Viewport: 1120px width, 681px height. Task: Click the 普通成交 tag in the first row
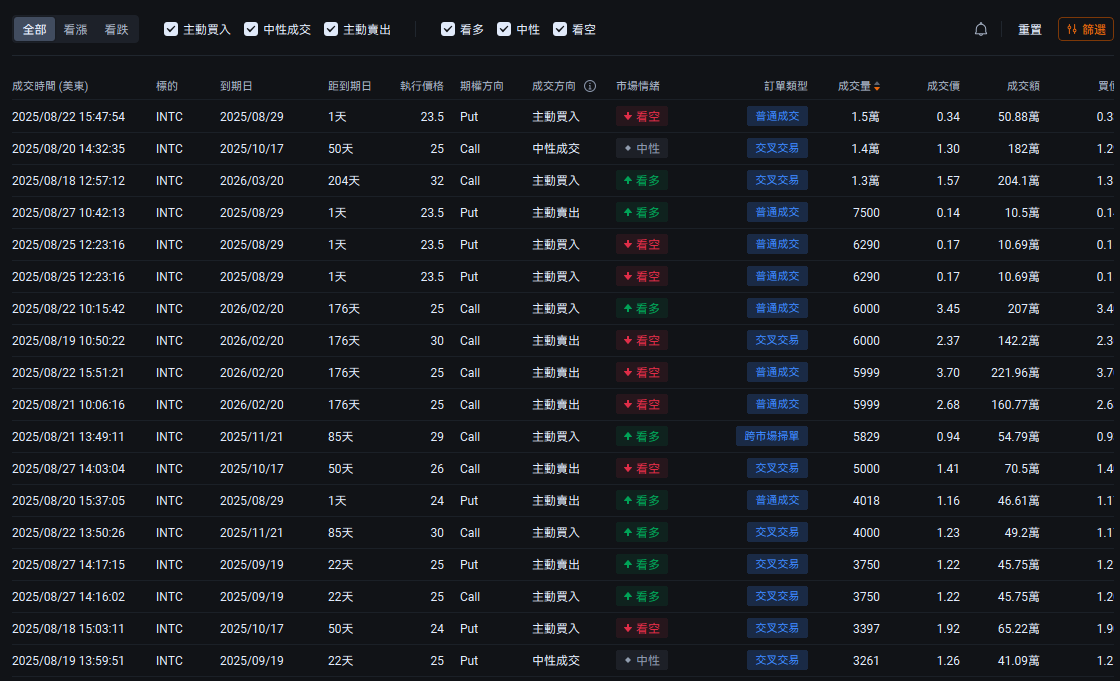coord(777,117)
